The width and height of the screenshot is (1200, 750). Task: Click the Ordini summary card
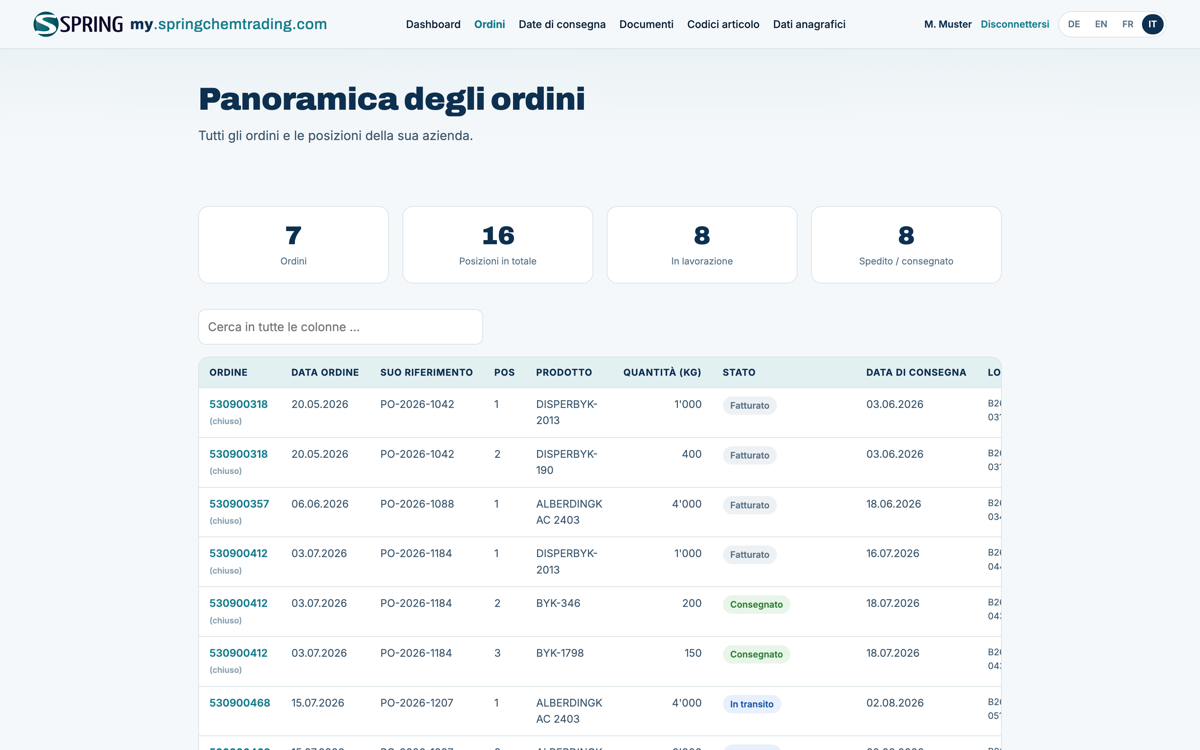[x=293, y=245]
